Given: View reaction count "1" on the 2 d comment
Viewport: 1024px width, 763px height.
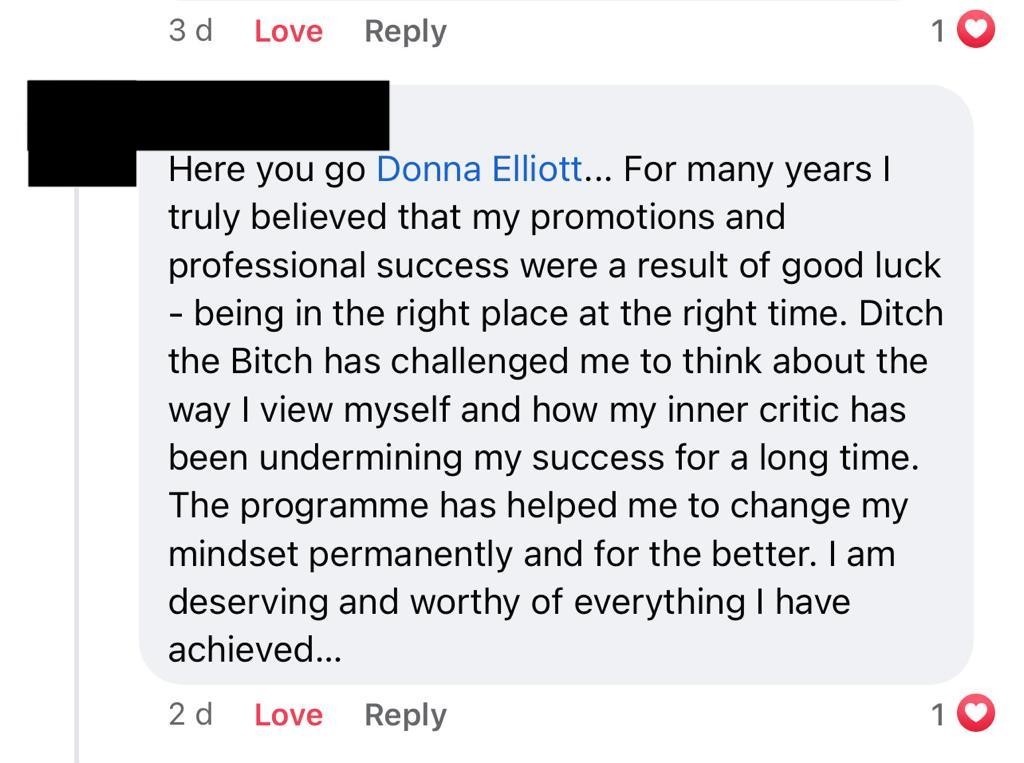Looking at the screenshot, I should 938,715.
